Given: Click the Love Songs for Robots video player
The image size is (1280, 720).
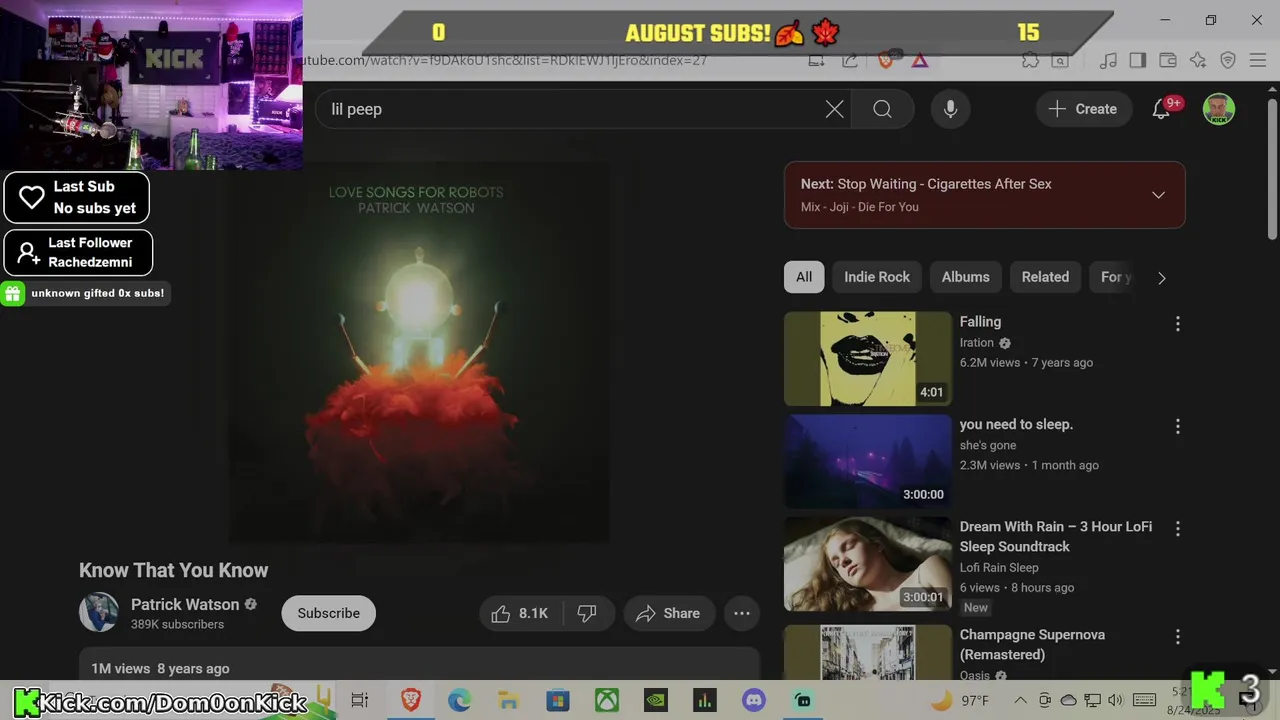Looking at the screenshot, I should tap(419, 352).
